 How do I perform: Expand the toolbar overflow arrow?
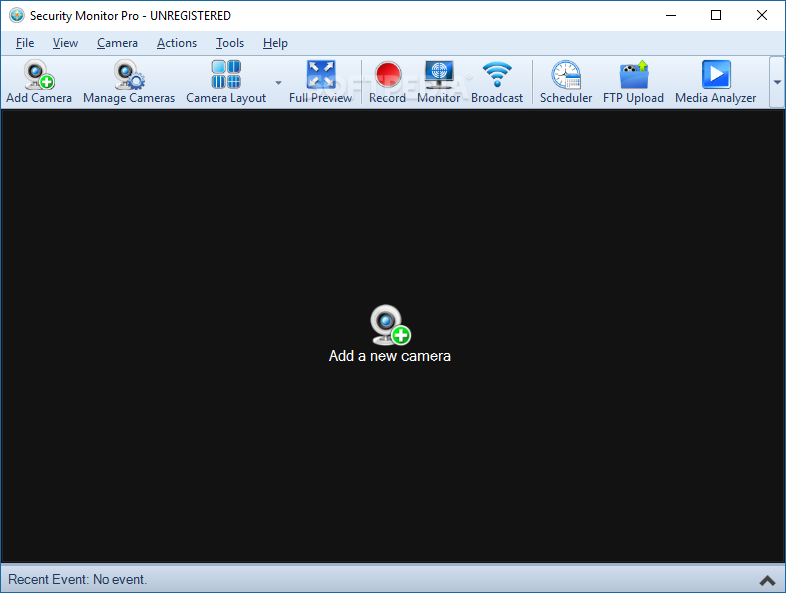click(777, 82)
